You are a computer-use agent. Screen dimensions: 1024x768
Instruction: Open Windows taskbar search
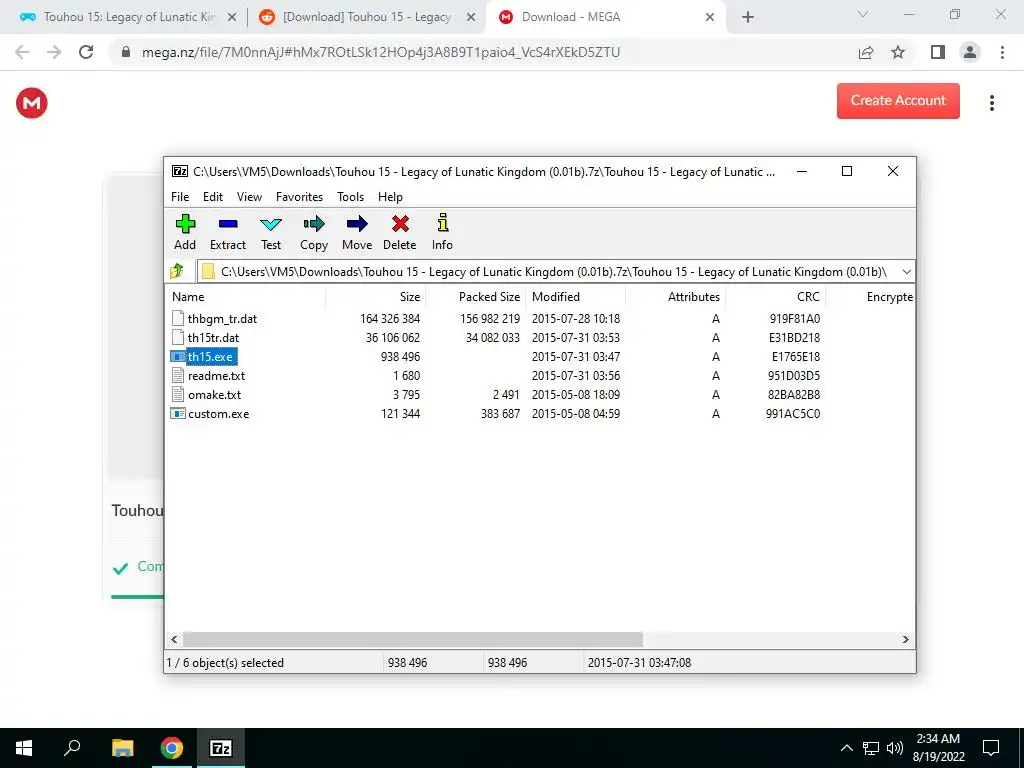(x=72, y=748)
